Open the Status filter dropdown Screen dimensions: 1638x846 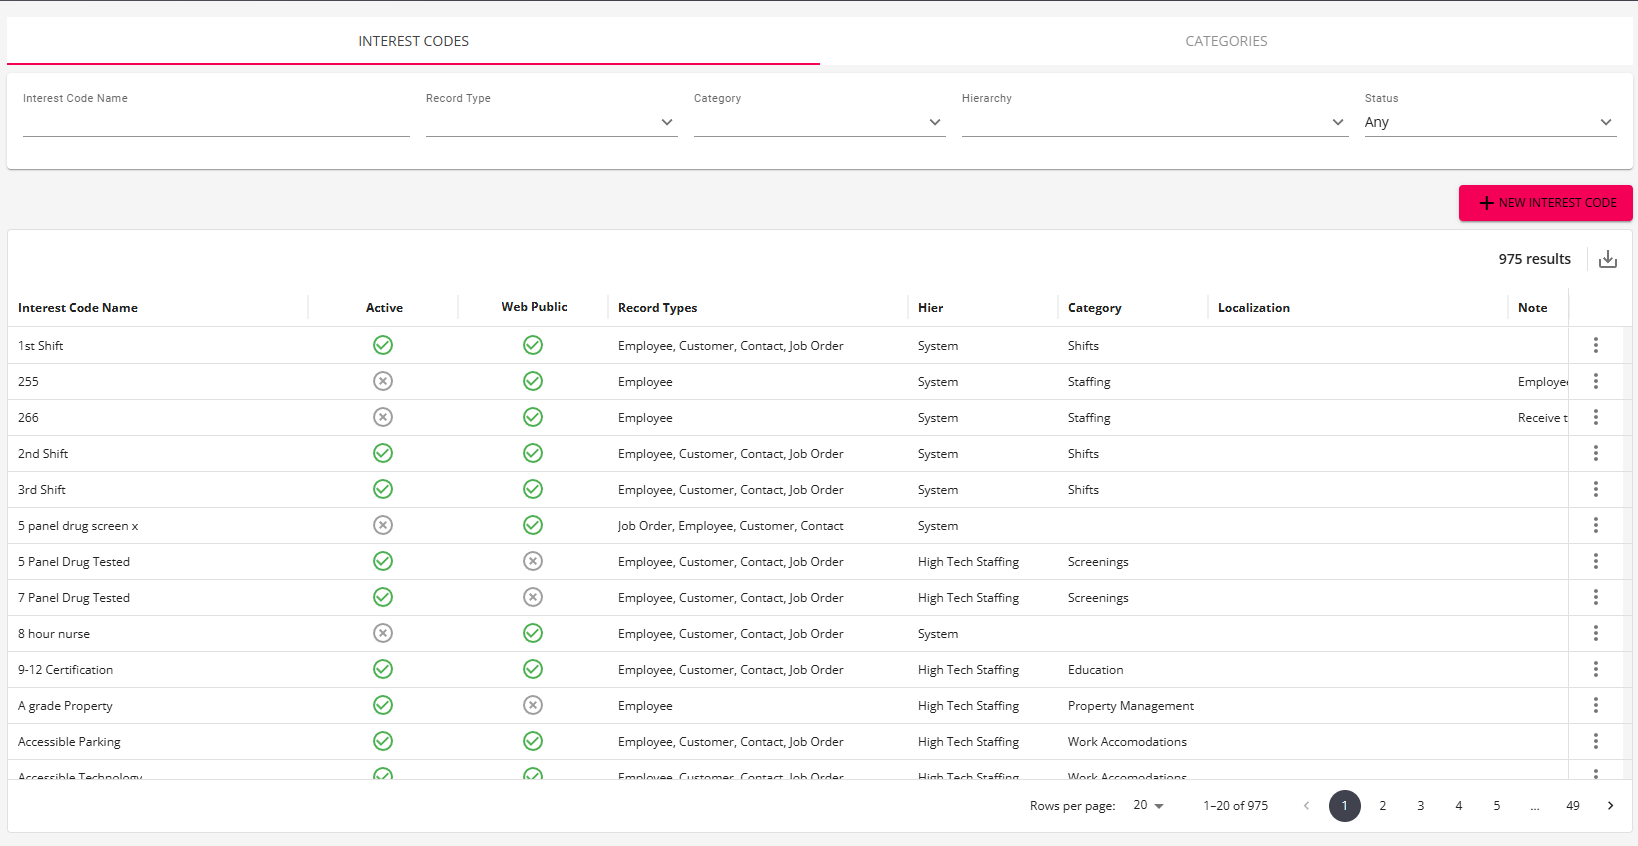(x=1489, y=122)
